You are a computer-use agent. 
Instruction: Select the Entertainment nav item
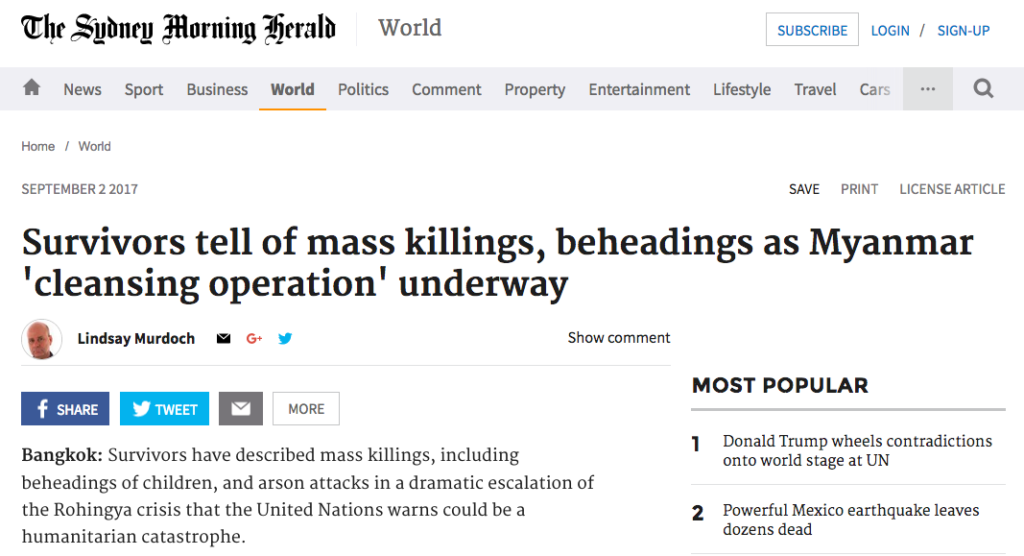[x=639, y=90]
